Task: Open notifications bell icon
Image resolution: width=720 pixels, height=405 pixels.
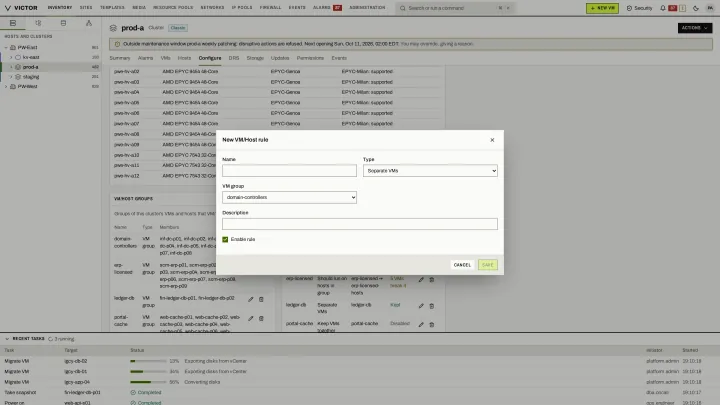Action: coord(663,8)
